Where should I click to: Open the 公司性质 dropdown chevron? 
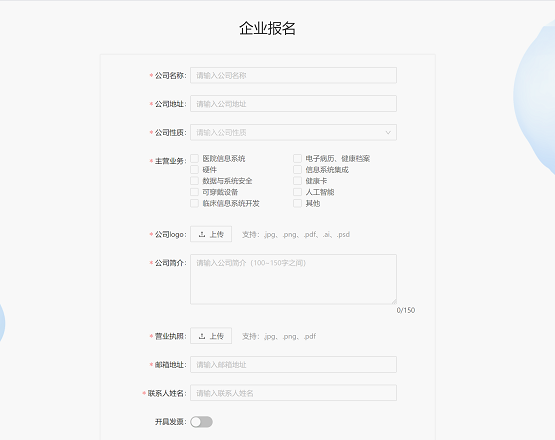pos(388,132)
